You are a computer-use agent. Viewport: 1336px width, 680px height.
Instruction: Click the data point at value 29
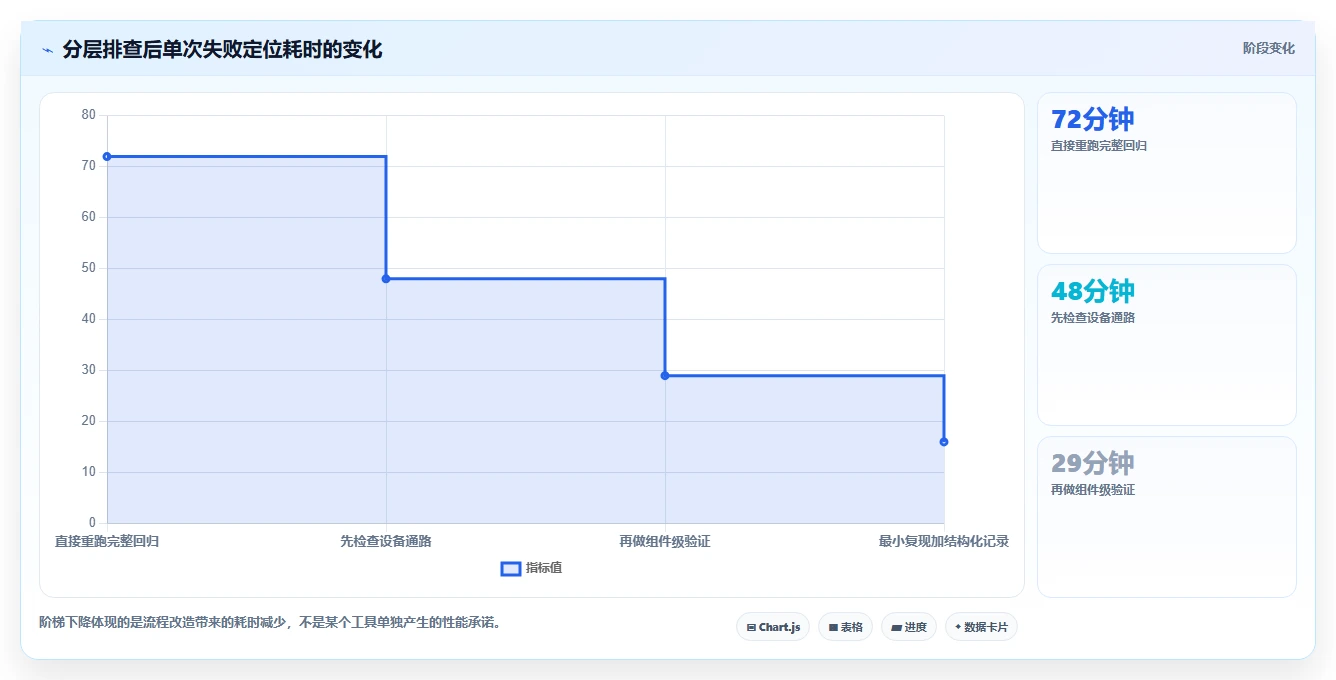[x=665, y=375]
